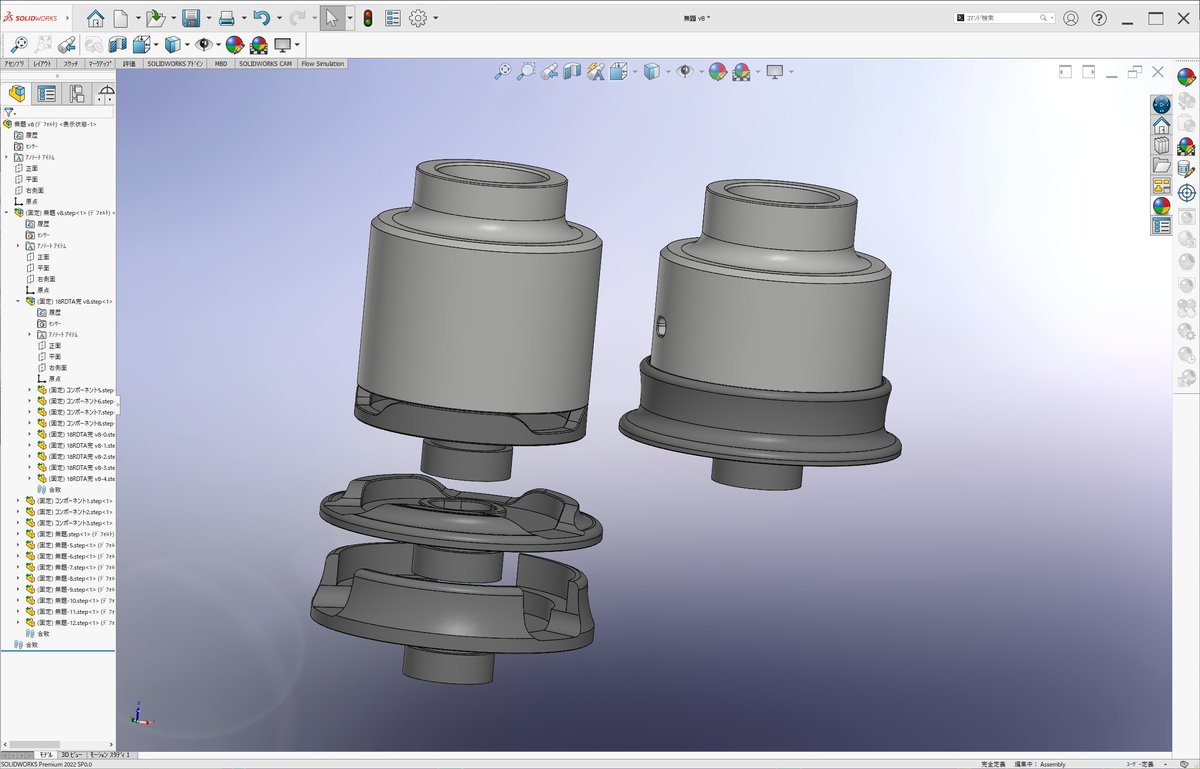This screenshot has height=769, width=1200.
Task: Open Appearances sphere icon in task pane
Action: click(1161, 206)
